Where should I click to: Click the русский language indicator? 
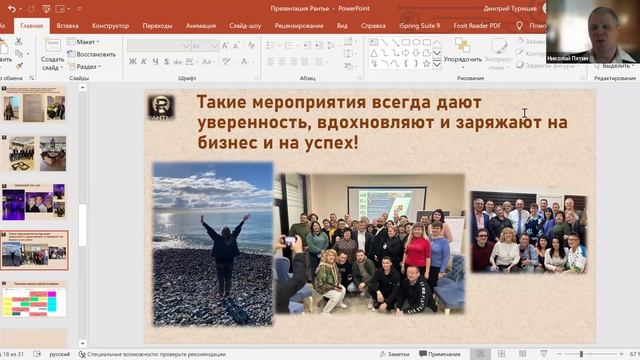coord(60,354)
